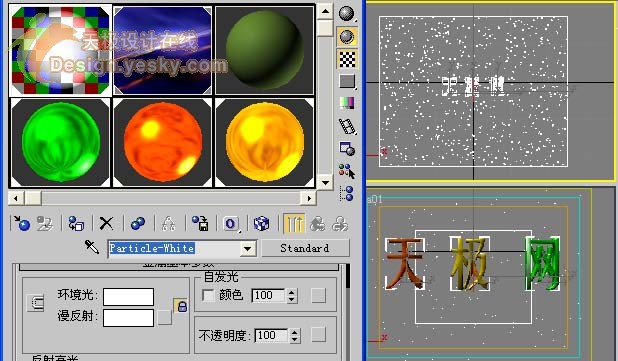The height and width of the screenshot is (361, 618).
Task: Click Show Map in Viewport cube icon
Action: (x=261, y=223)
